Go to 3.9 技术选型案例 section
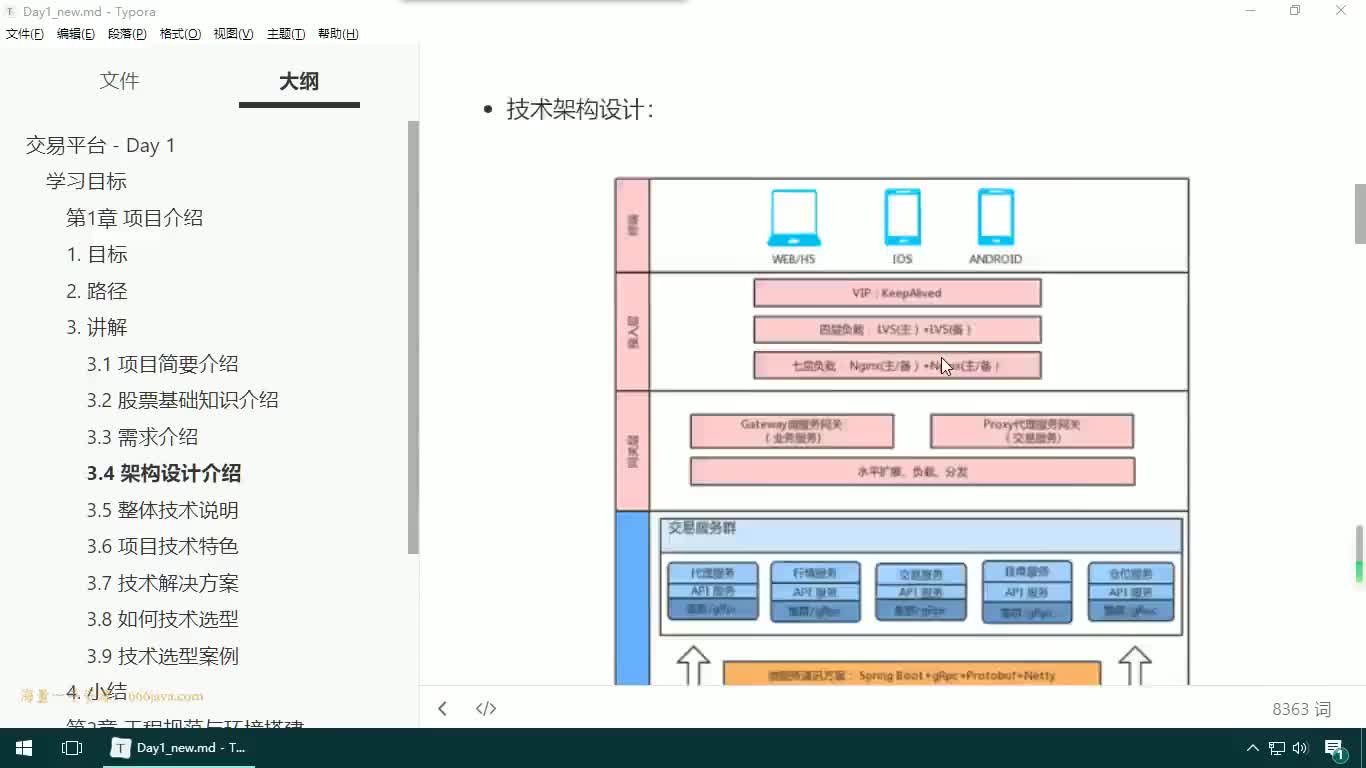The width and height of the screenshot is (1366, 768). pos(162,656)
